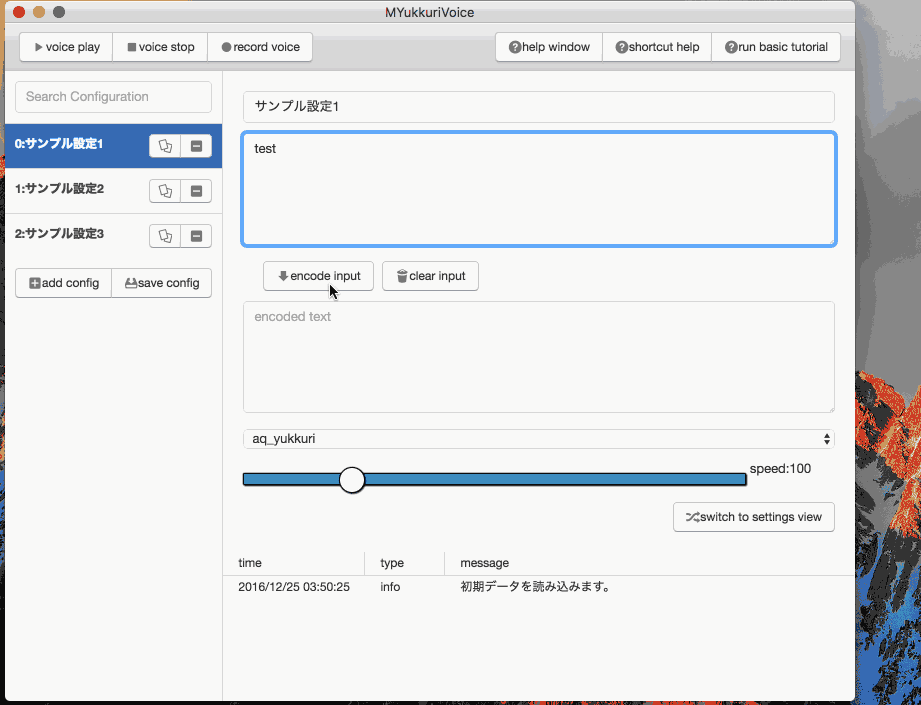This screenshot has height=705, width=921.
Task: Open the aq_yukkuri voice dropdown
Action: 539,439
